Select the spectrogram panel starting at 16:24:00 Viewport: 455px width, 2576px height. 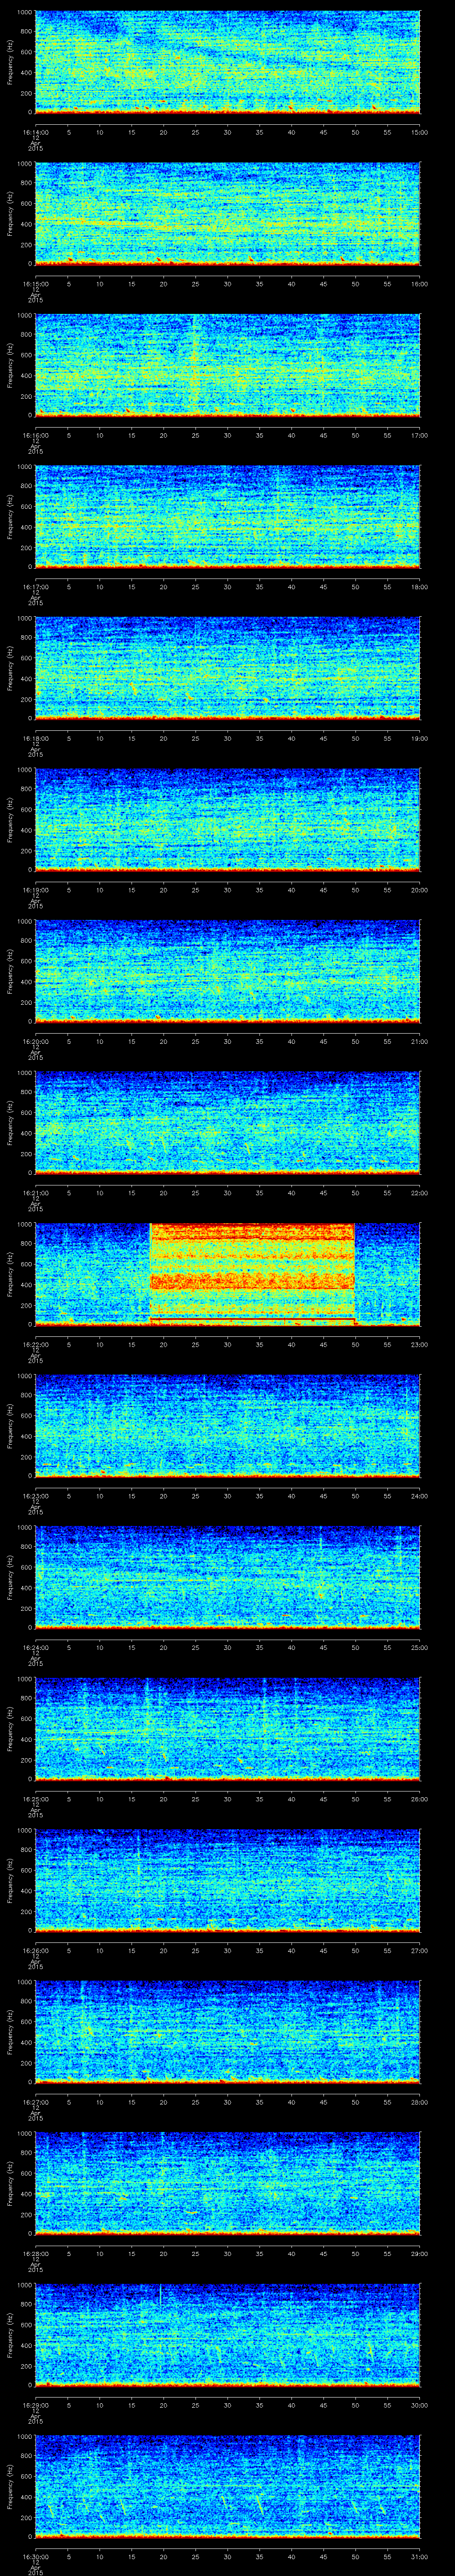pos(227,1577)
